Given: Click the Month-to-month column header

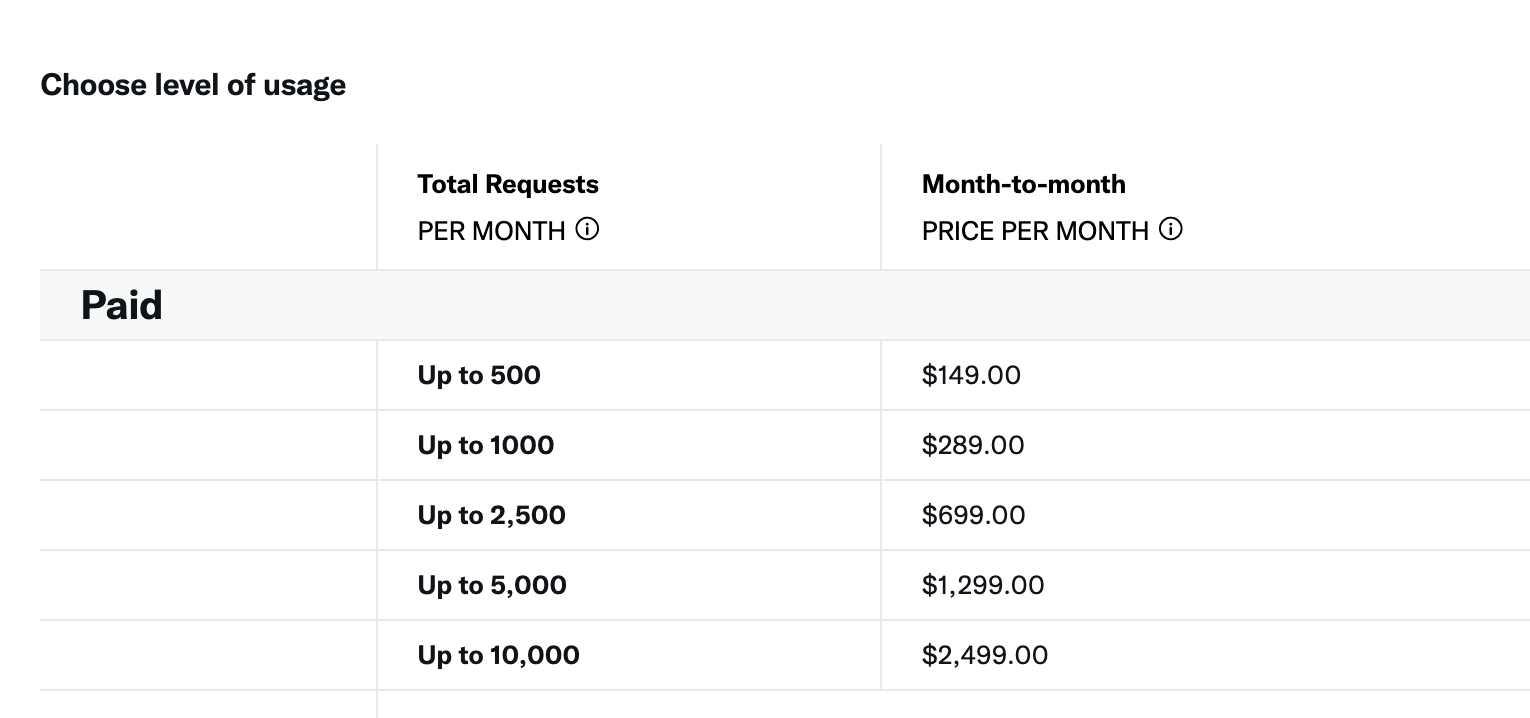Looking at the screenshot, I should point(1024,184).
